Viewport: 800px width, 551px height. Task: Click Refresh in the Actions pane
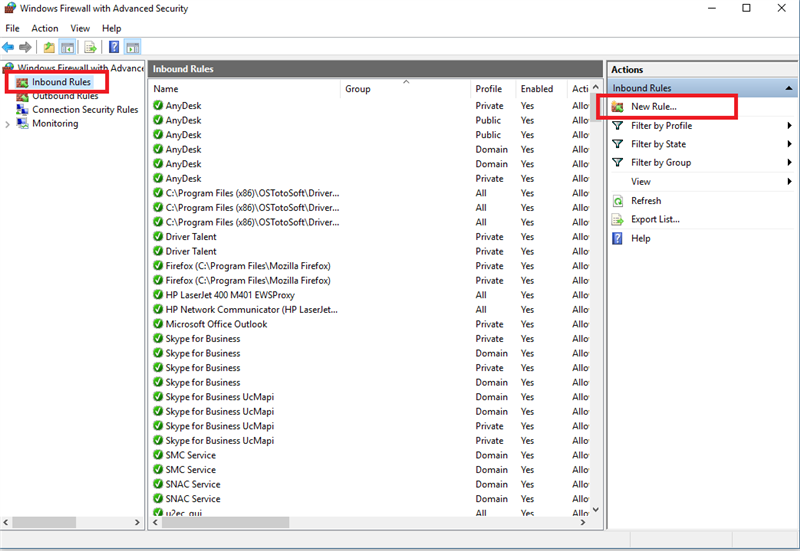[x=646, y=201]
